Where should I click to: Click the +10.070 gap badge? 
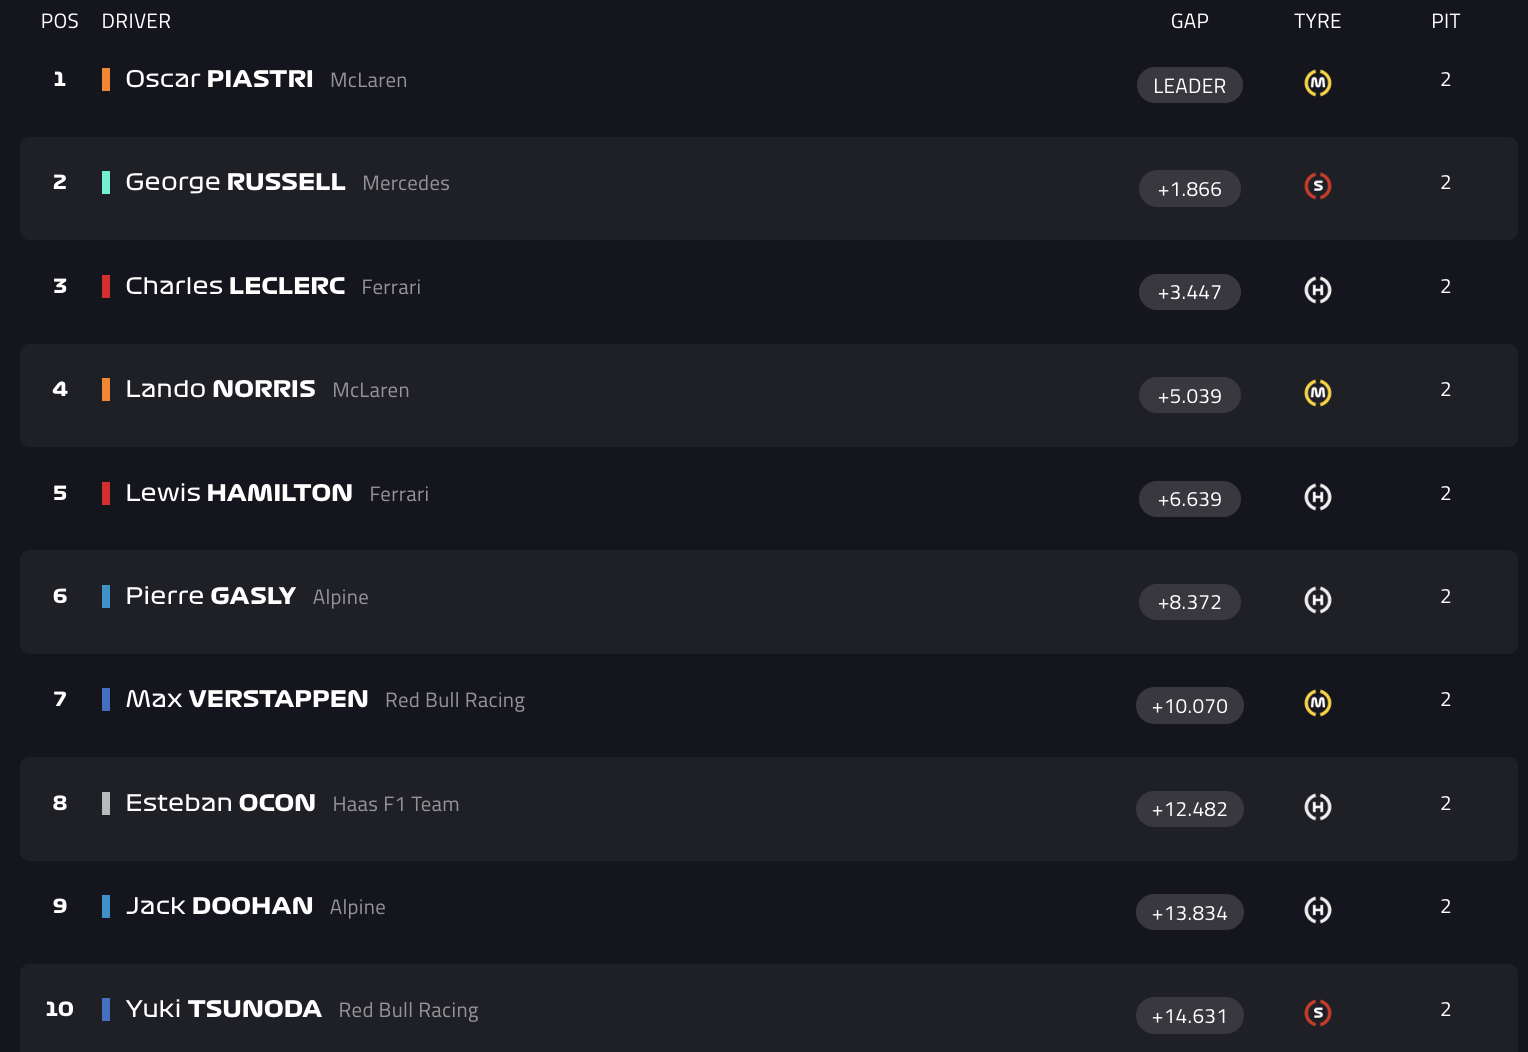click(1190, 706)
